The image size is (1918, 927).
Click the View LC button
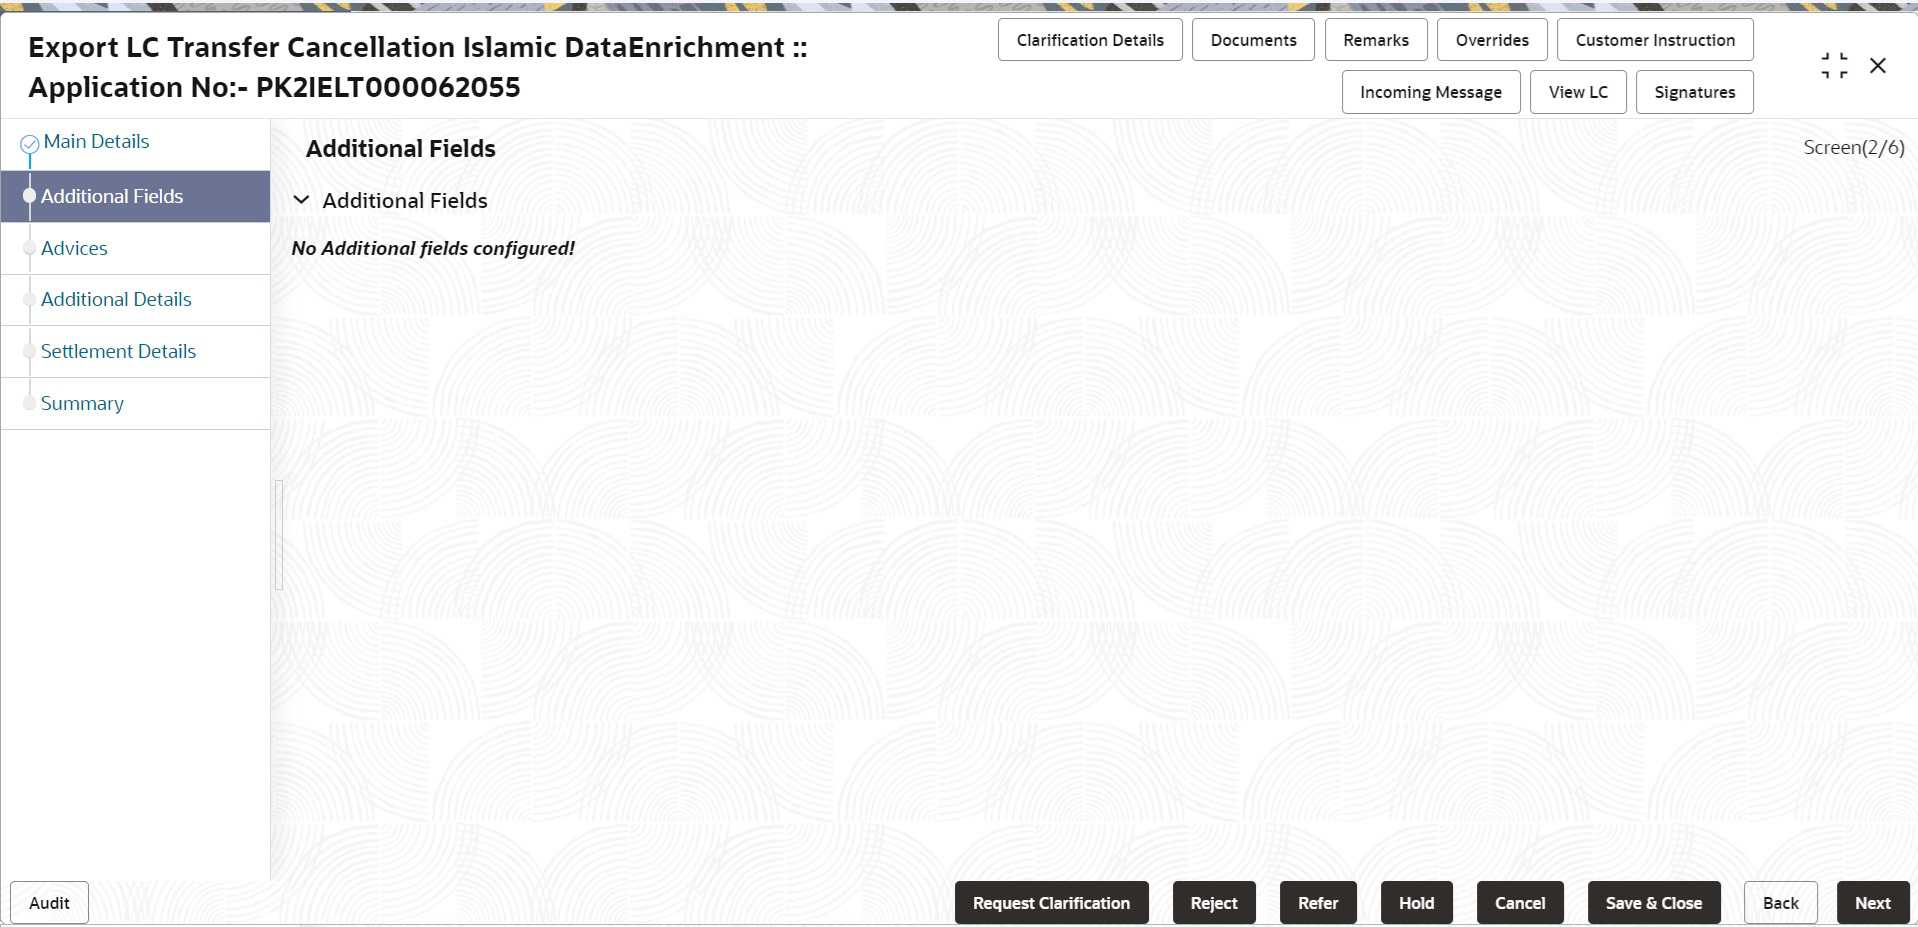pyautogui.click(x=1578, y=92)
